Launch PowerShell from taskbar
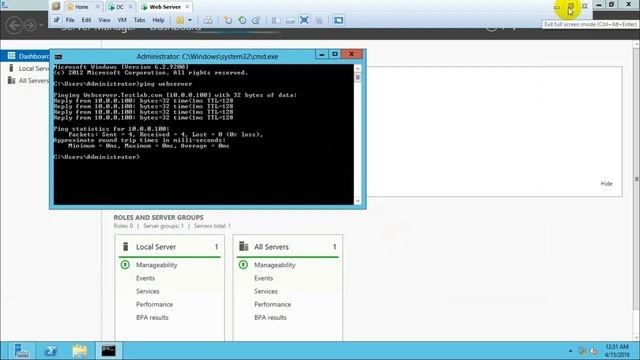This screenshot has width=640, height=360. pos(51,351)
